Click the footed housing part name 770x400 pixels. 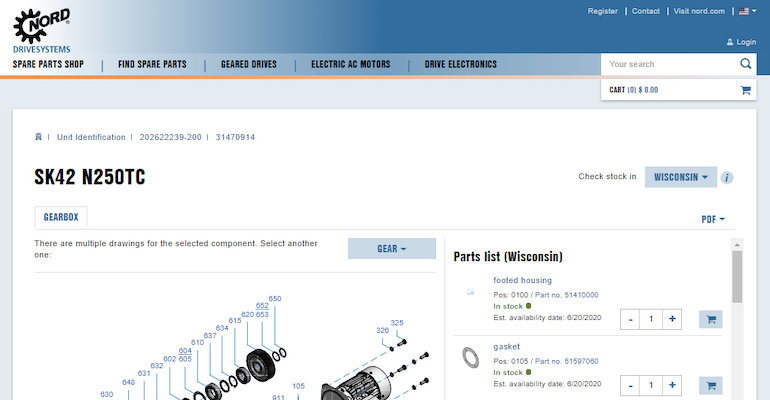tap(522, 280)
